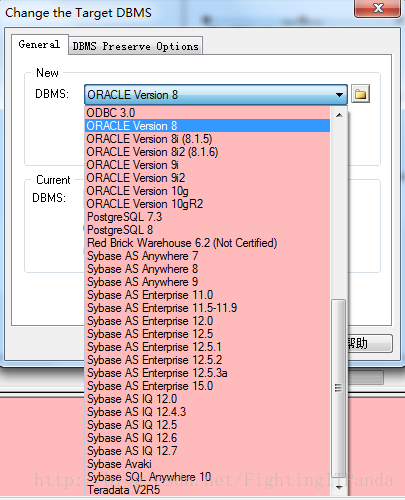Pick Sybase AS IQ 12.4.3
The height and width of the screenshot is (500, 405).
tap(207, 412)
